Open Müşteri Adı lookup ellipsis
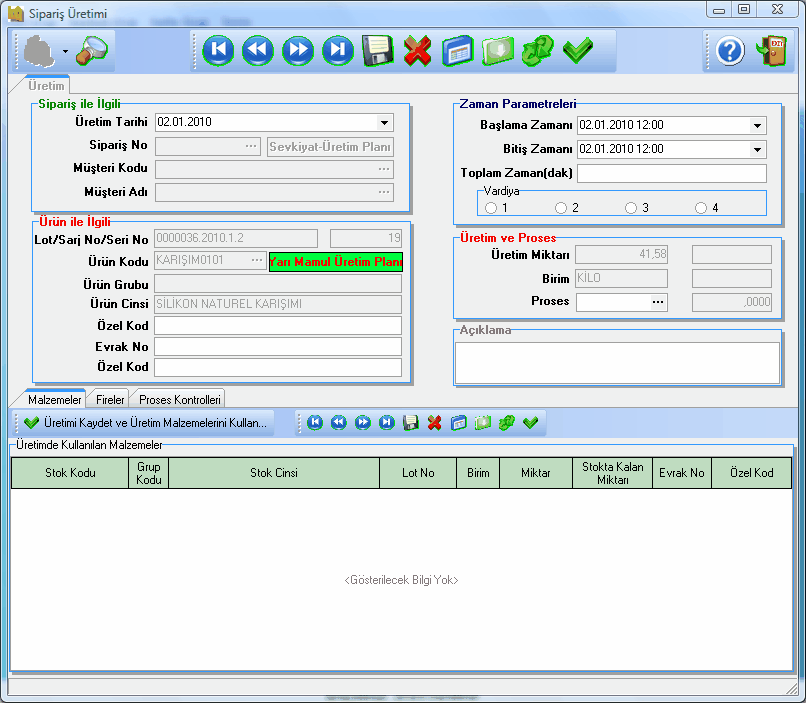The image size is (806, 703). tap(384, 192)
